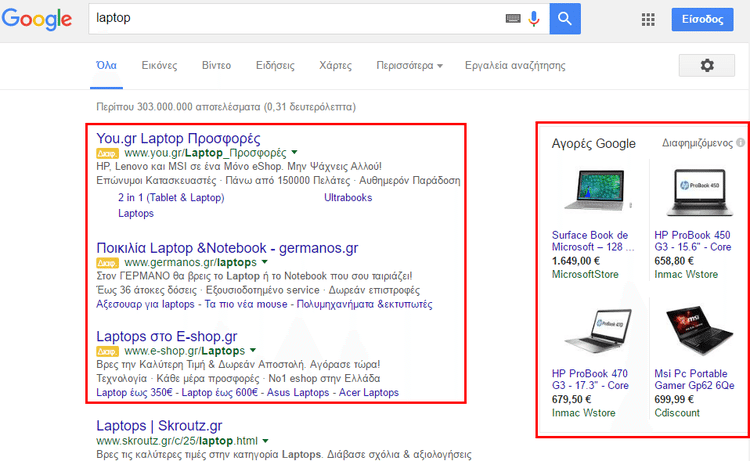
Task: Expand the arrow next to www.germanos.gr URL
Action: pos(265,262)
